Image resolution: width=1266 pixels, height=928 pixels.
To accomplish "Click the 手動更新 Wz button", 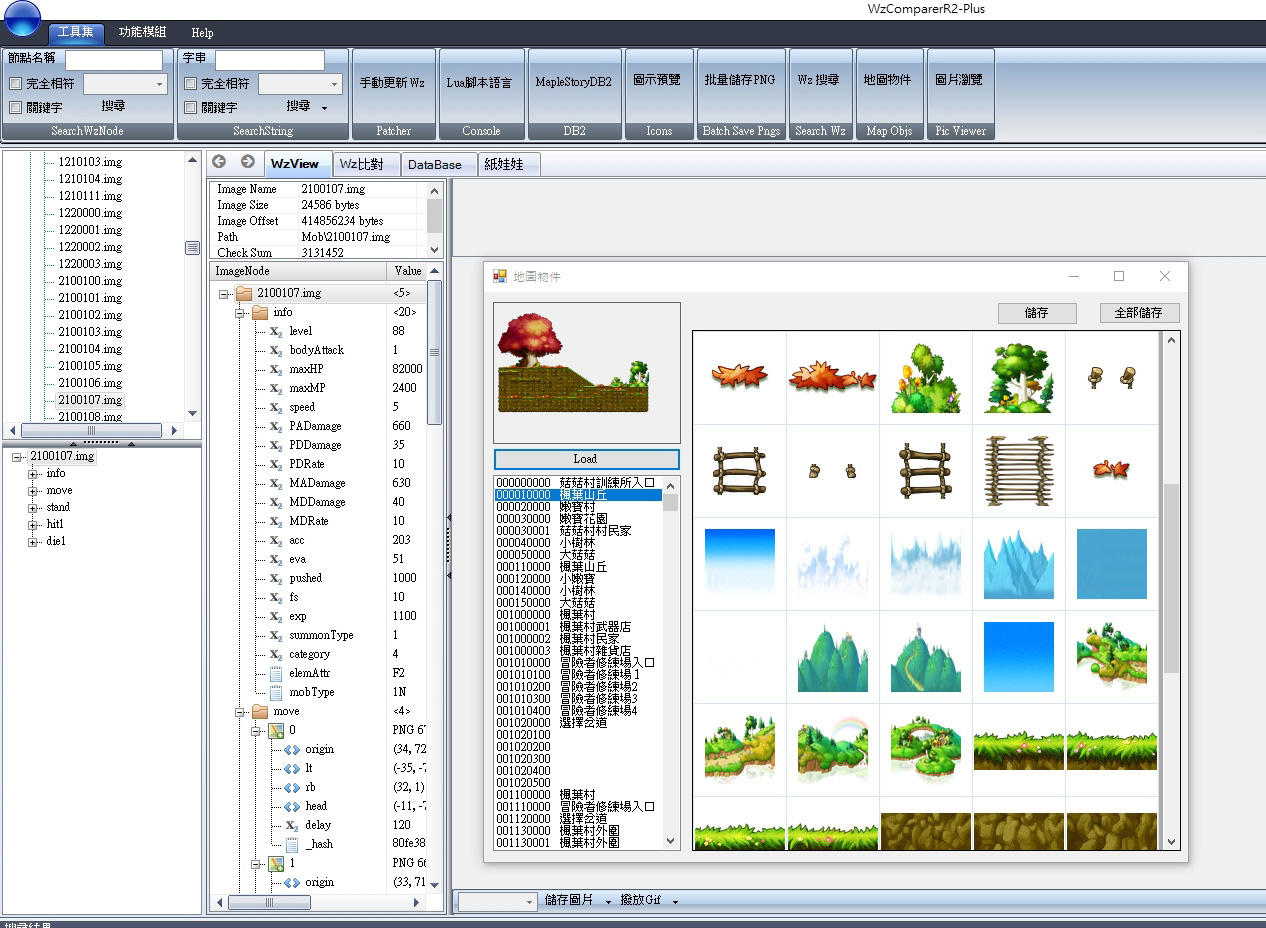I will coord(393,82).
